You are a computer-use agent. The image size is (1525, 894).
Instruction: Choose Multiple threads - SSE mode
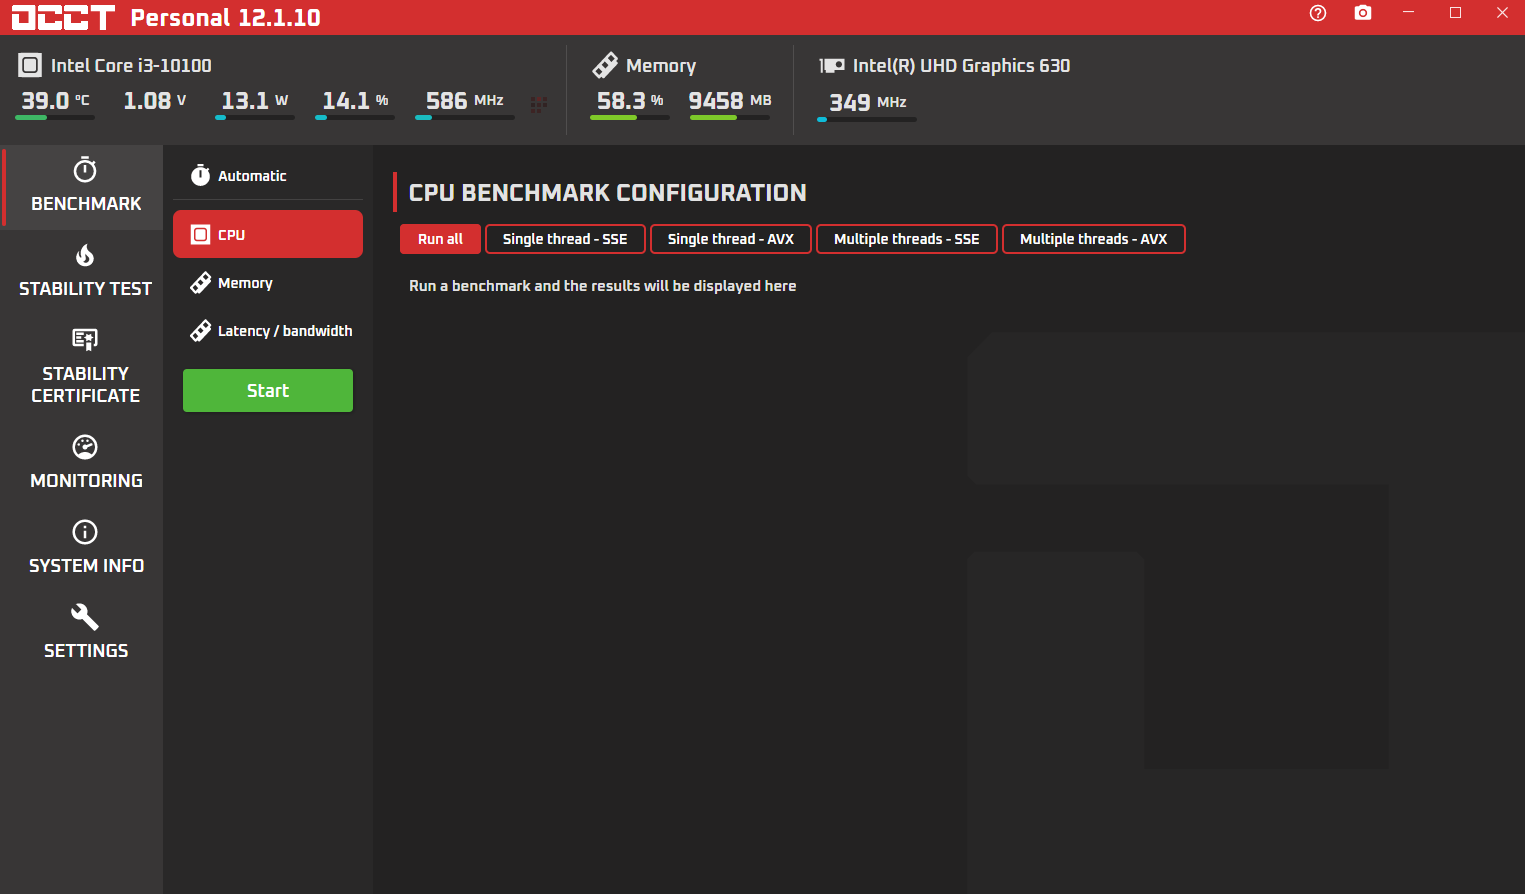[x=906, y=239]
